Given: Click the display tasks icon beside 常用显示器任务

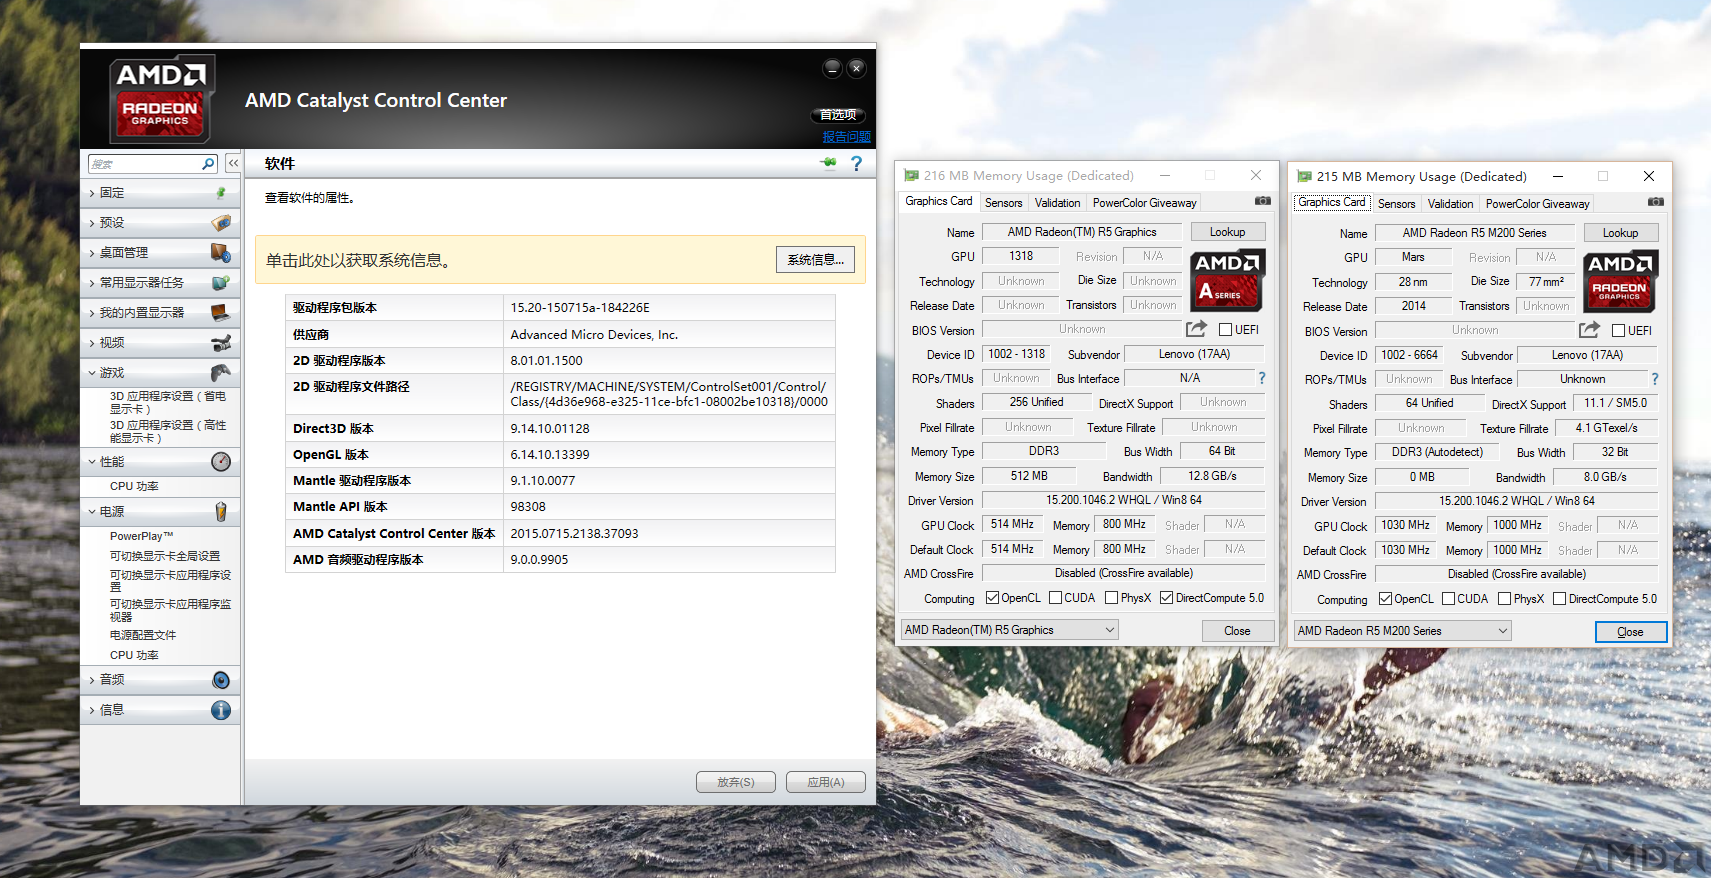Looking at the screenshot, I should click(x=221, y=282).
